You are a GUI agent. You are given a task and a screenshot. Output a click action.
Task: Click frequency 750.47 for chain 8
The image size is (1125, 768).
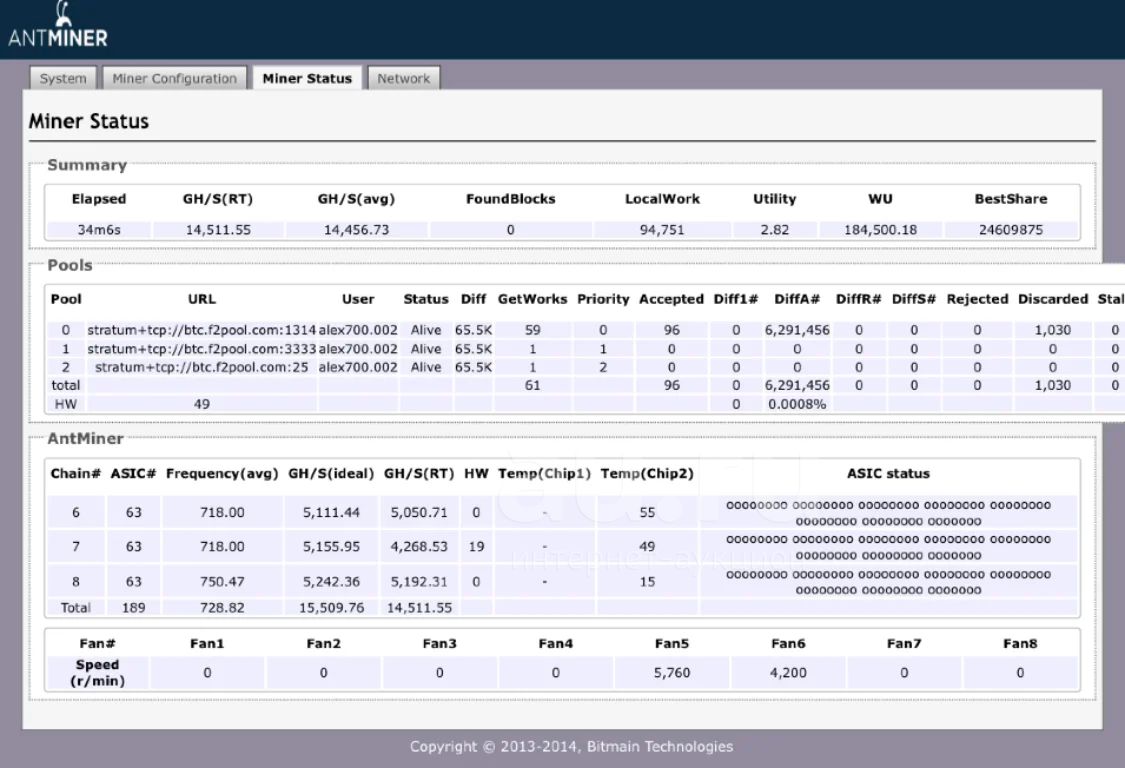click(222, 582)
